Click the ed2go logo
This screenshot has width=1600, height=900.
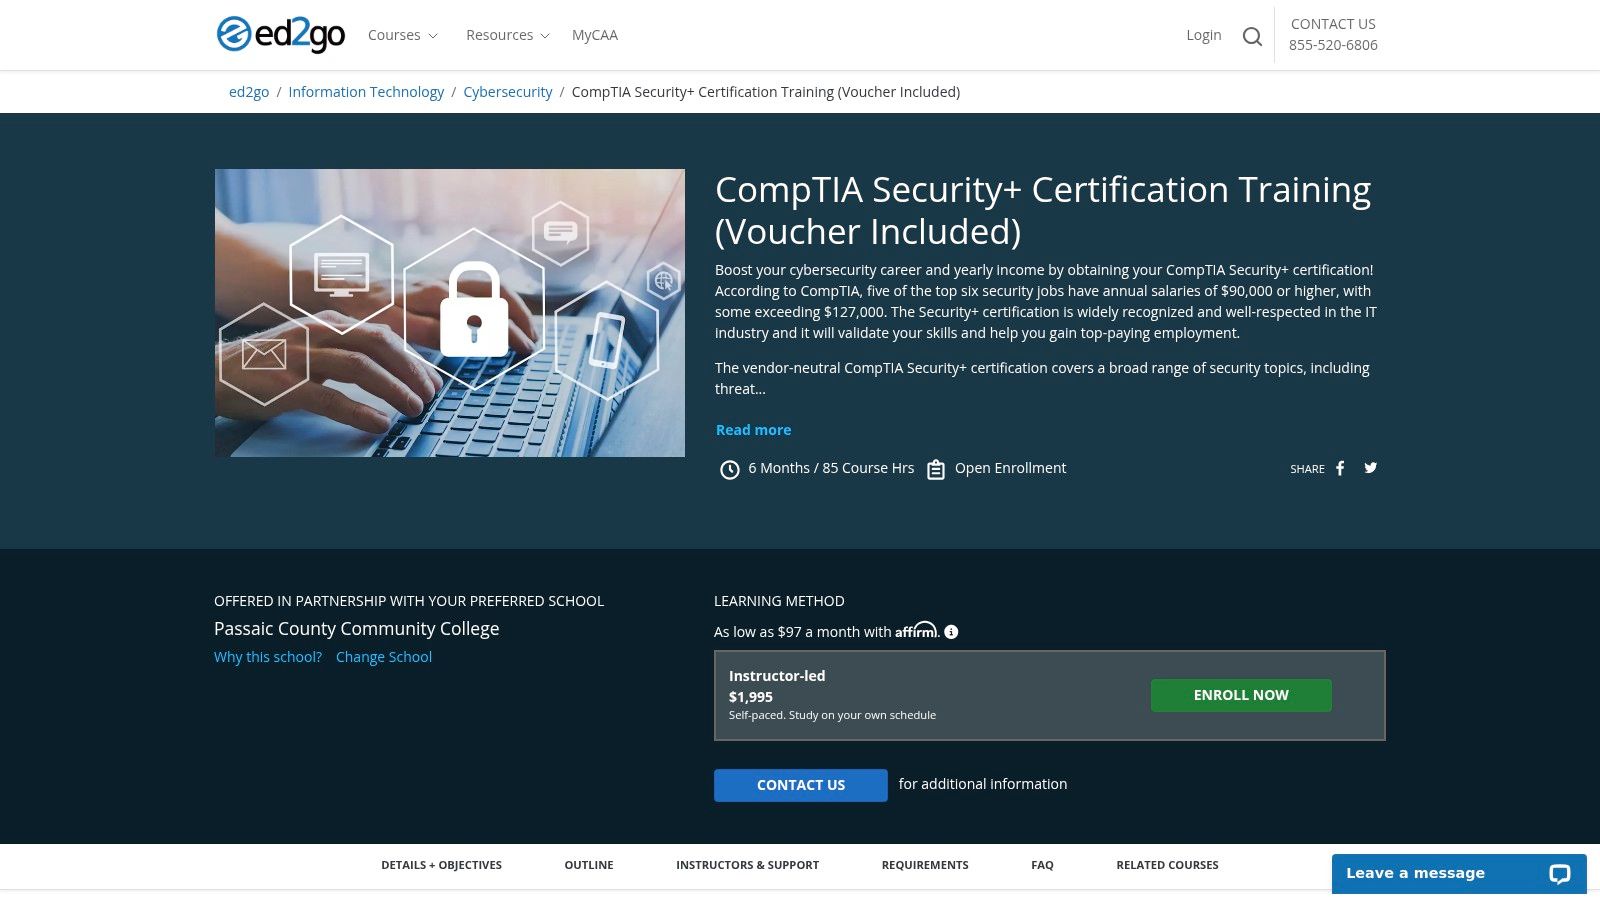281,35
